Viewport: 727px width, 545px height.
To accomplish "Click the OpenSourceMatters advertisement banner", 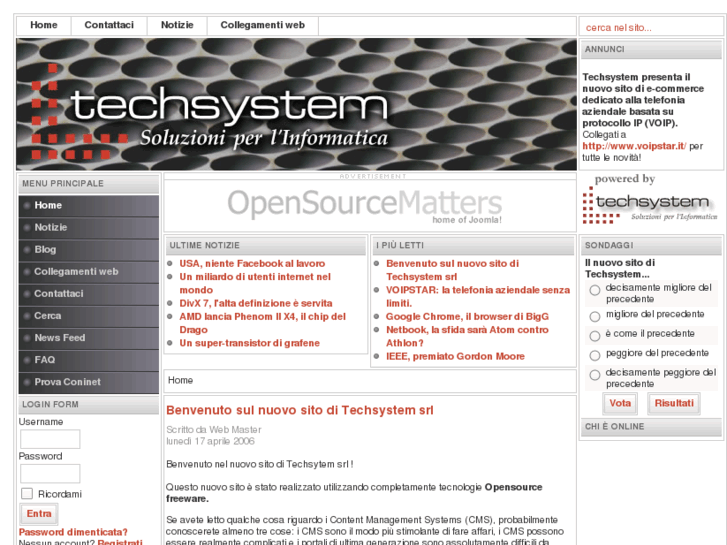I will (364, 205).
